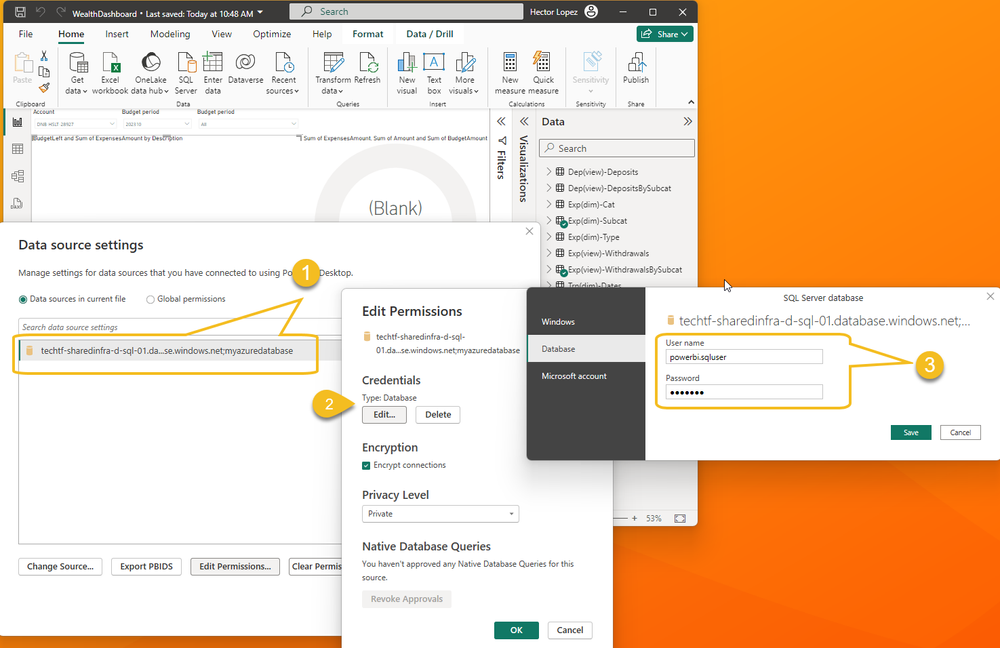1000x648 pixels.
Task: Open the OneLake data hub icon
Action: [x=149, y=63]
